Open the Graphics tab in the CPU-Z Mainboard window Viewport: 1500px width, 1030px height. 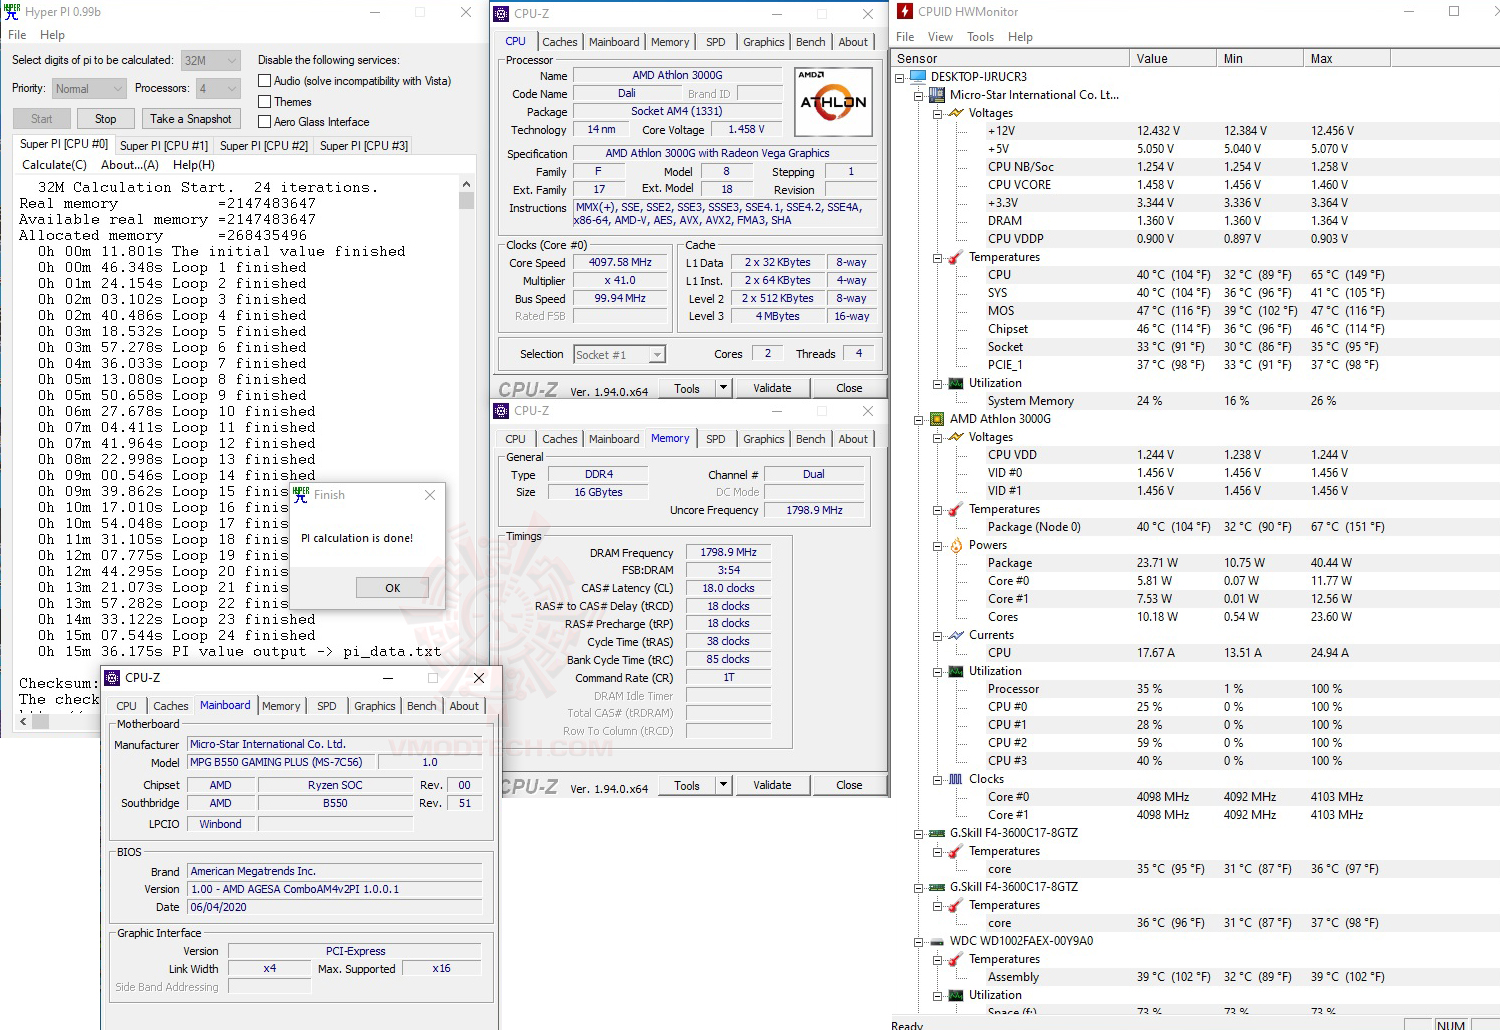tap(375, 706)
